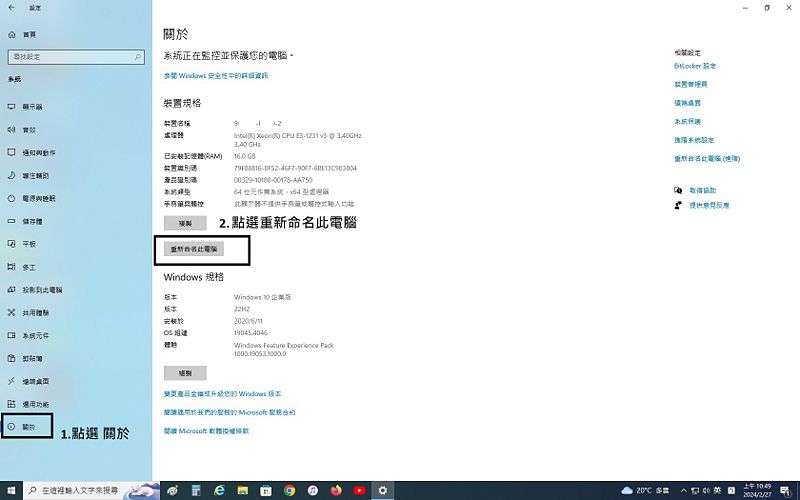Open the Home (首頁) page in Settings
800x500 pixels.
click(22, 35)
